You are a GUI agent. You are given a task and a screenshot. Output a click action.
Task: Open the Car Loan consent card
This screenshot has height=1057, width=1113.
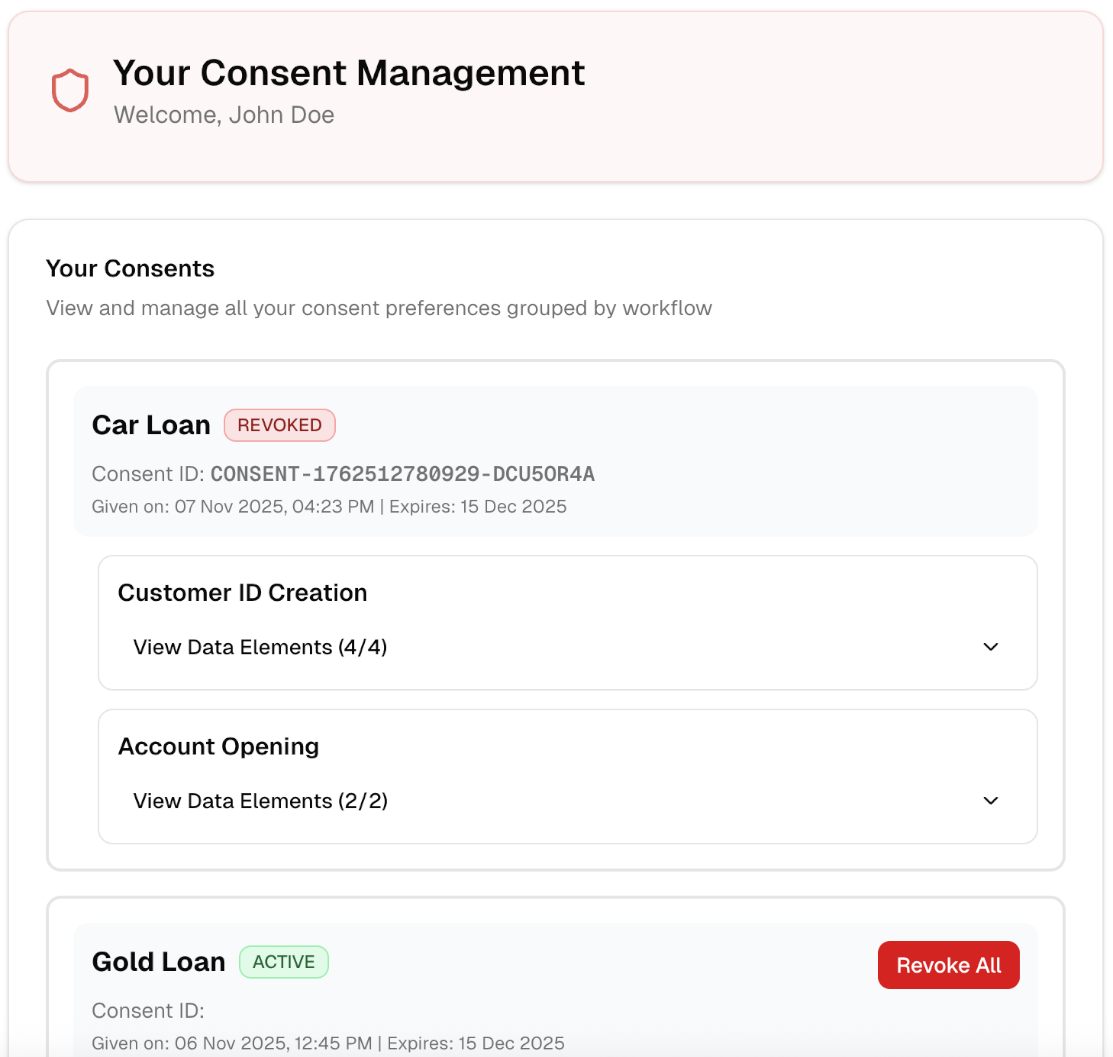[x=151, y=424]
